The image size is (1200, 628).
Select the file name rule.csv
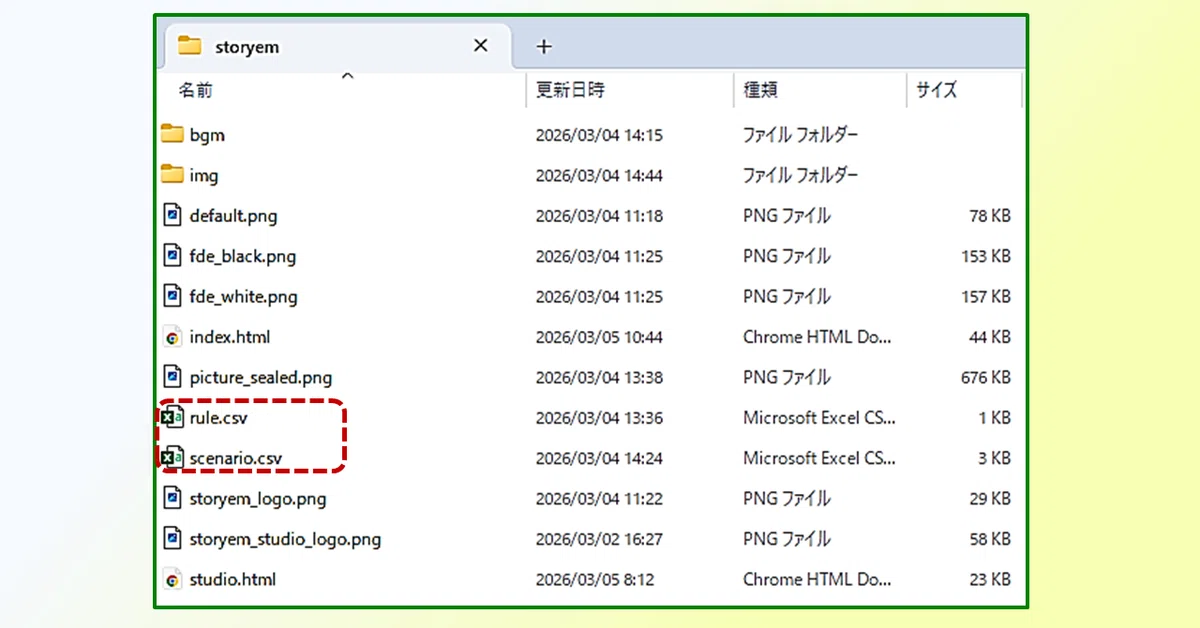coord(218,418)
